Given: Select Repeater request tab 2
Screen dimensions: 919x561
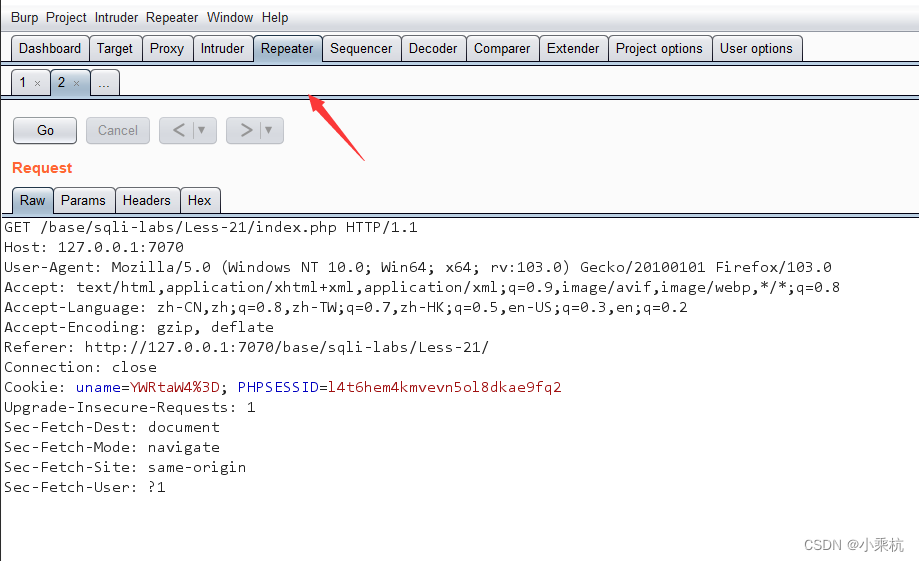Looking at the screenshot, I should point(62,83).
